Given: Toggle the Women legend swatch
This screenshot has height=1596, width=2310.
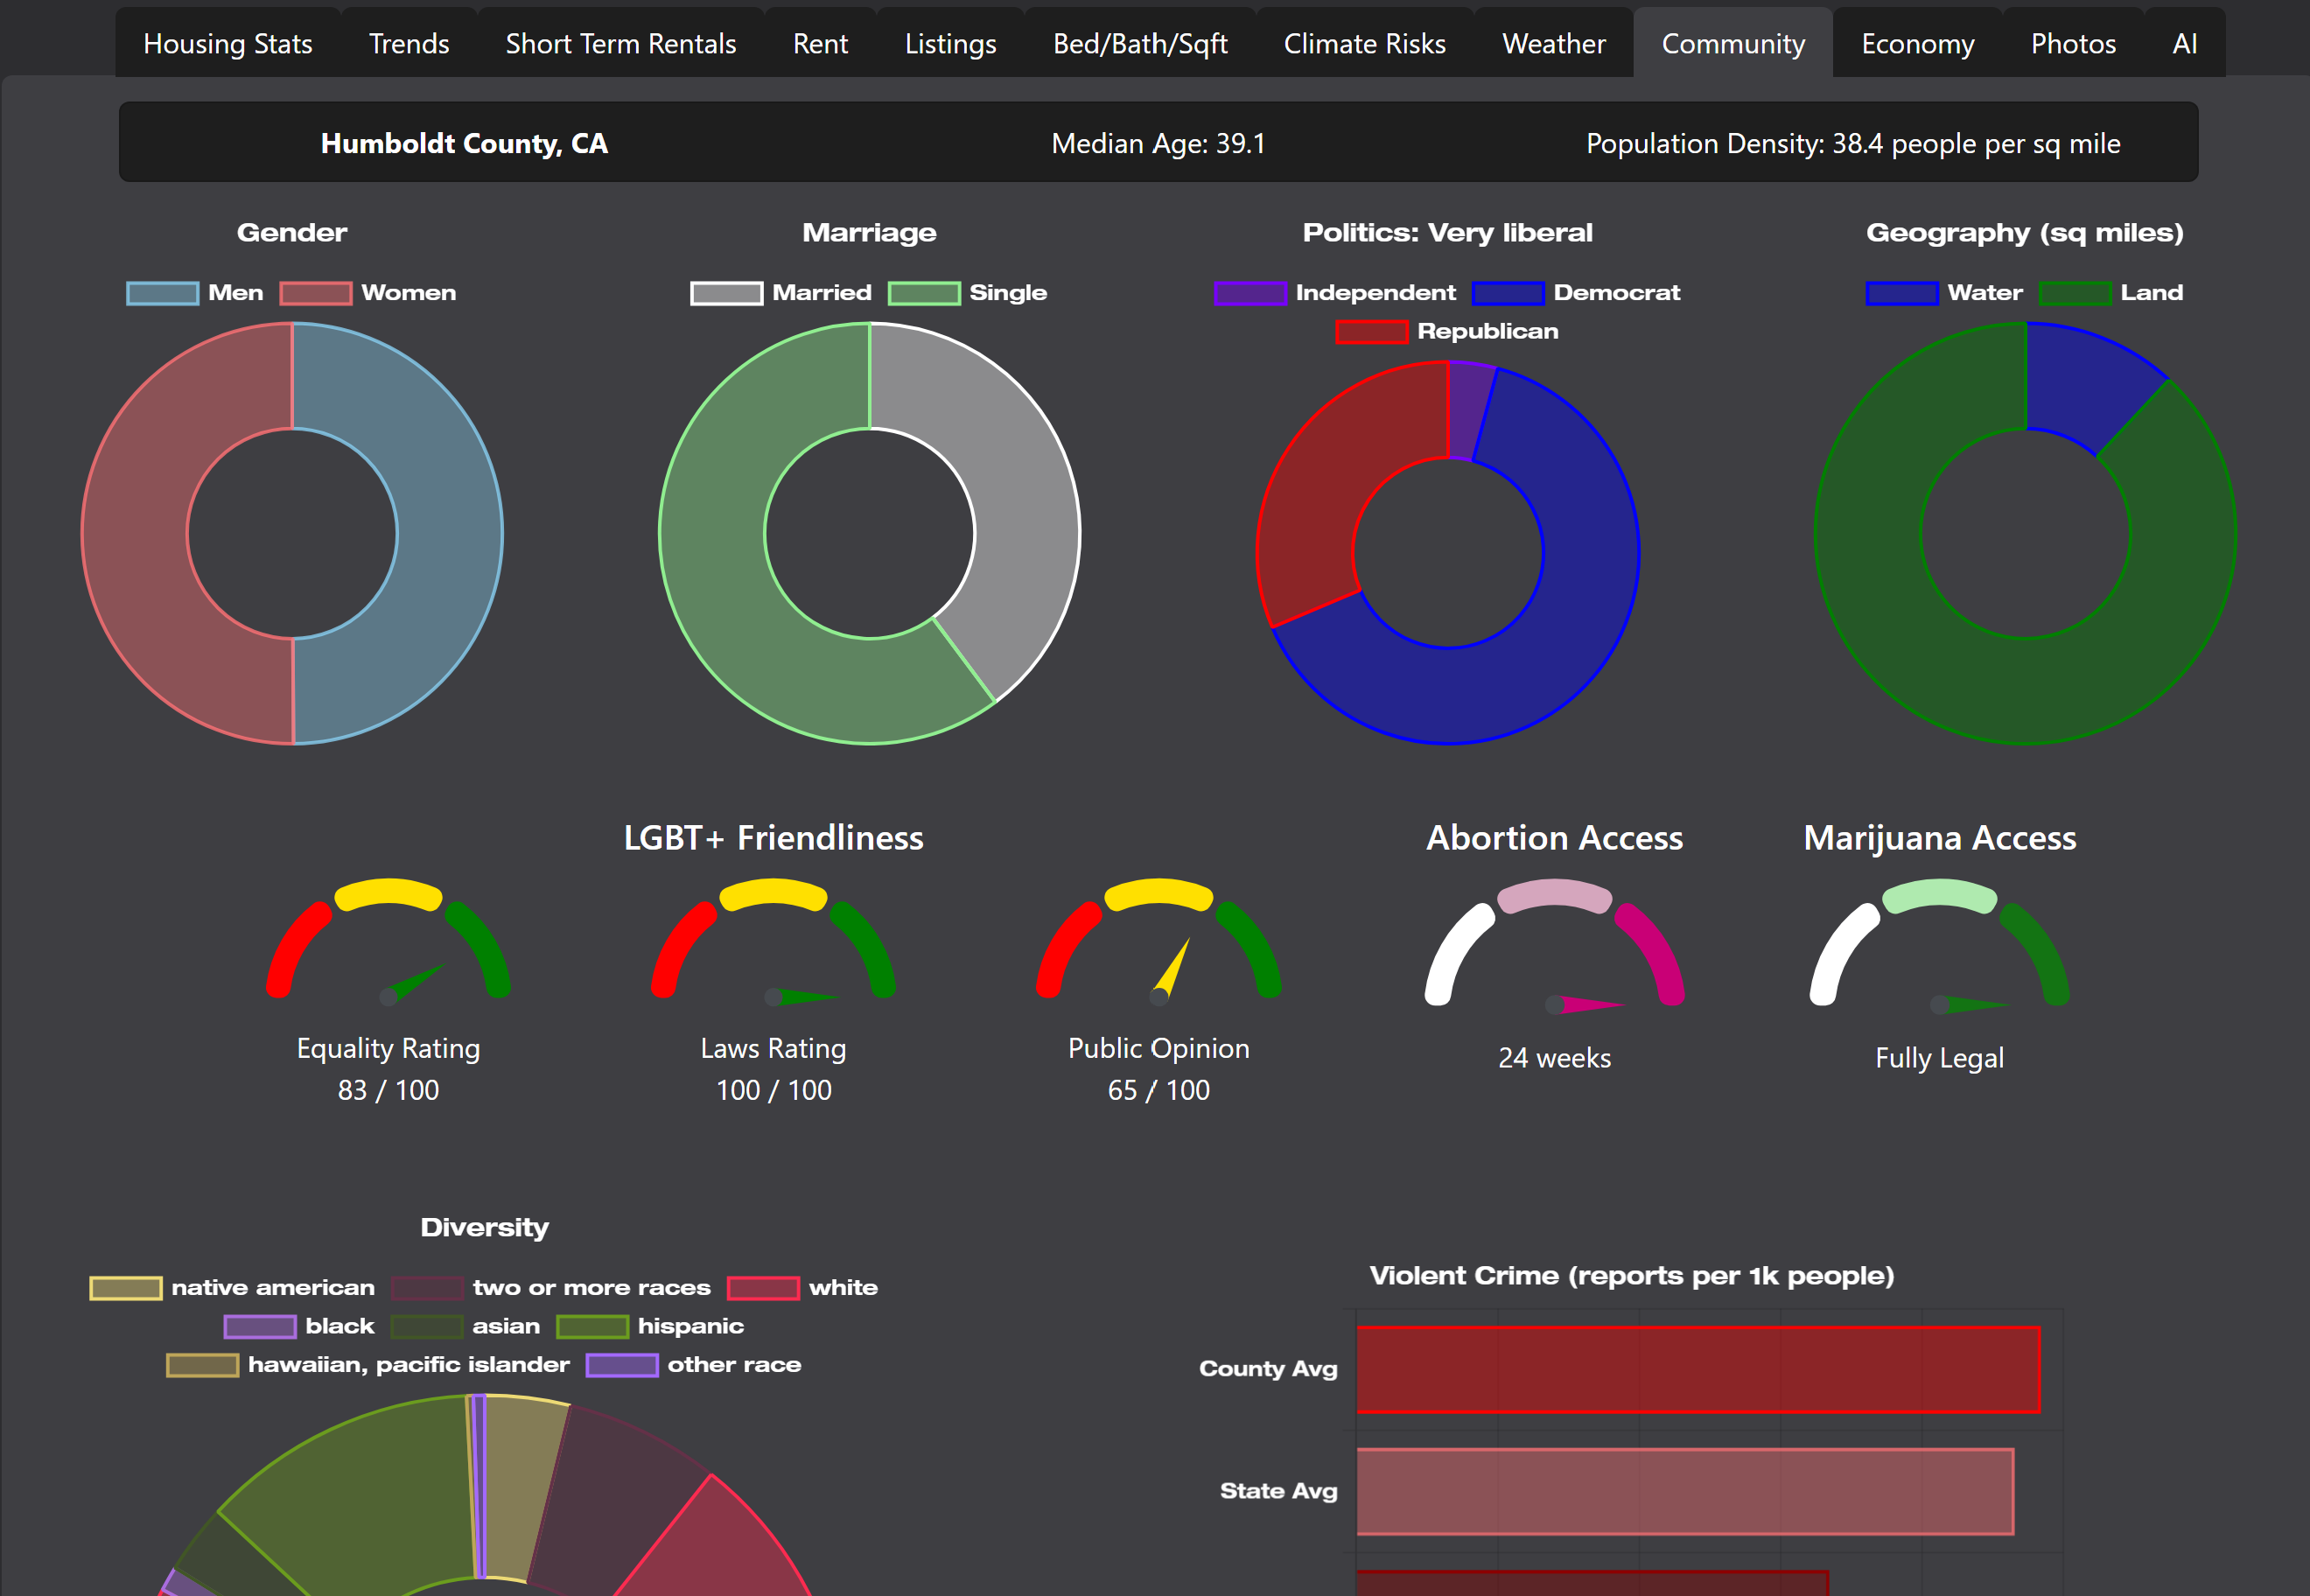Looking at the screenshot, I should [x=316, y=293].
